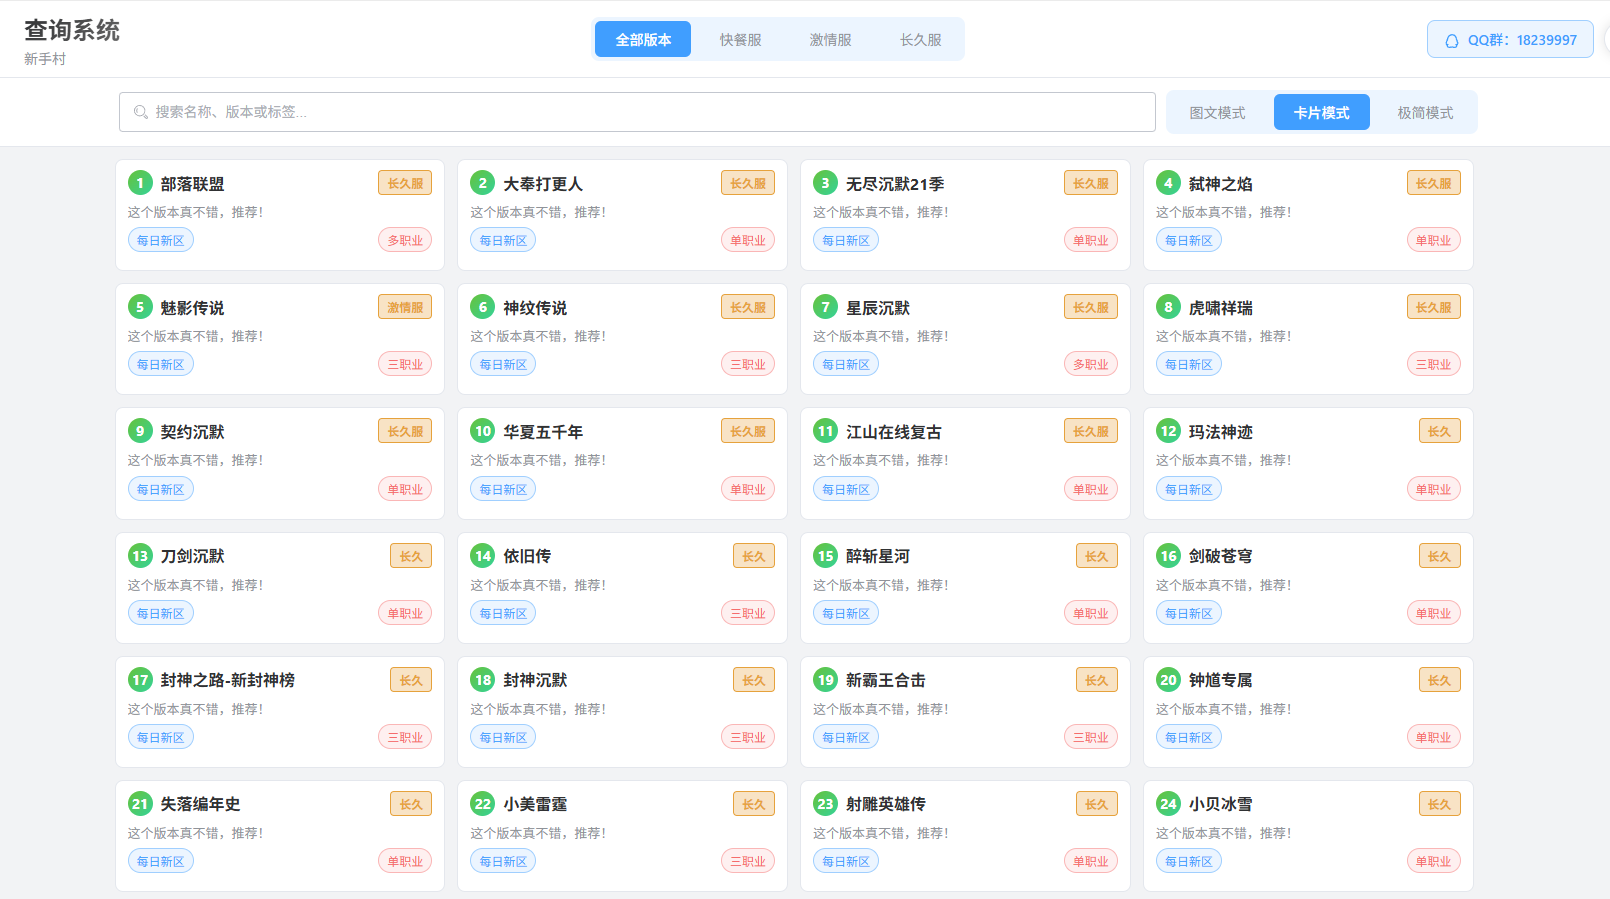Click number 24 badge beside 小贝冰雪
1610x899 pixels.
1168,804
